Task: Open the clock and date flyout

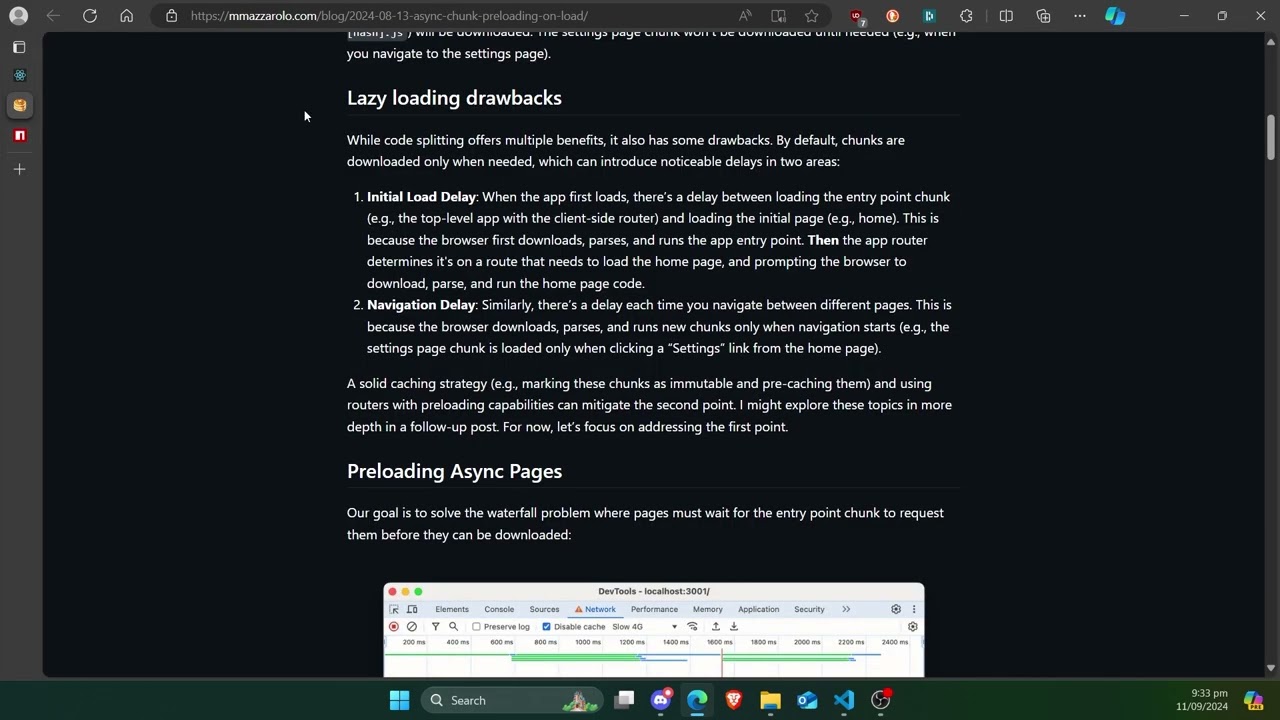Action: [1201, 700]
